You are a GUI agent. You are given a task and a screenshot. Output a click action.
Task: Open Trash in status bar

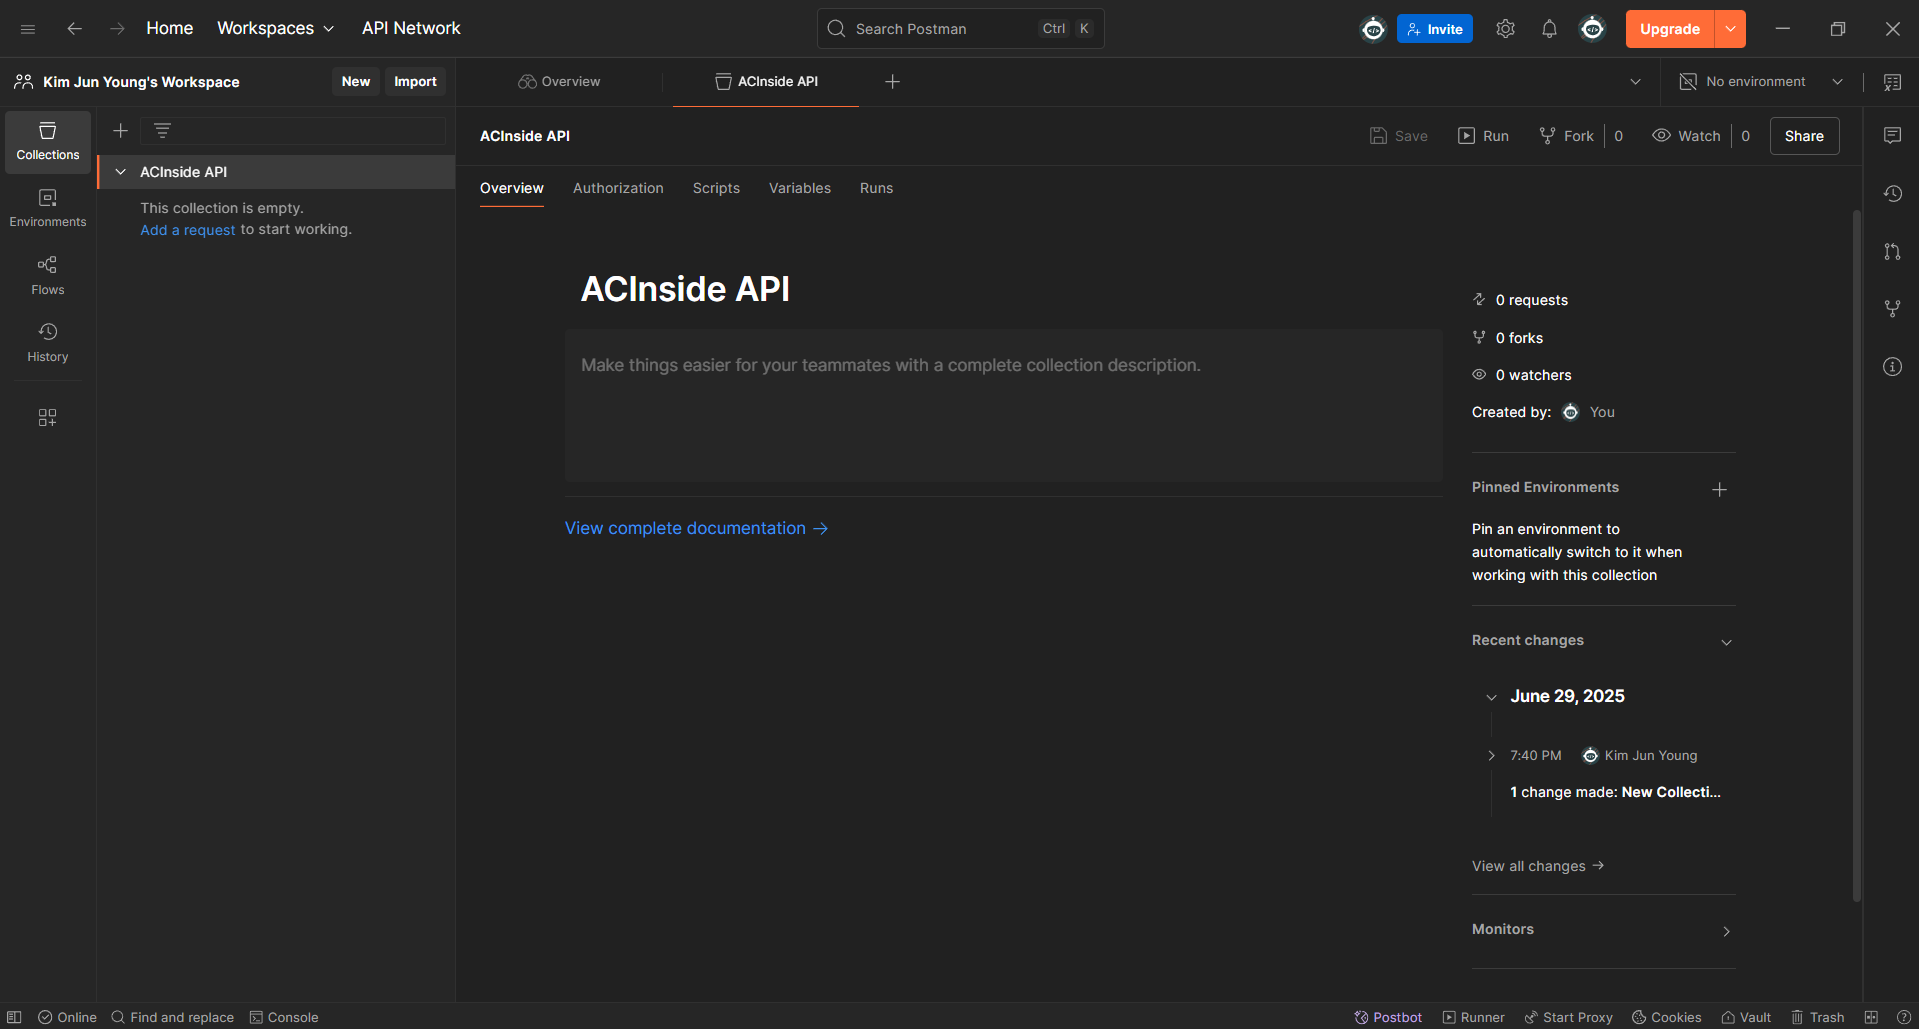[x=1817, y=1017]
